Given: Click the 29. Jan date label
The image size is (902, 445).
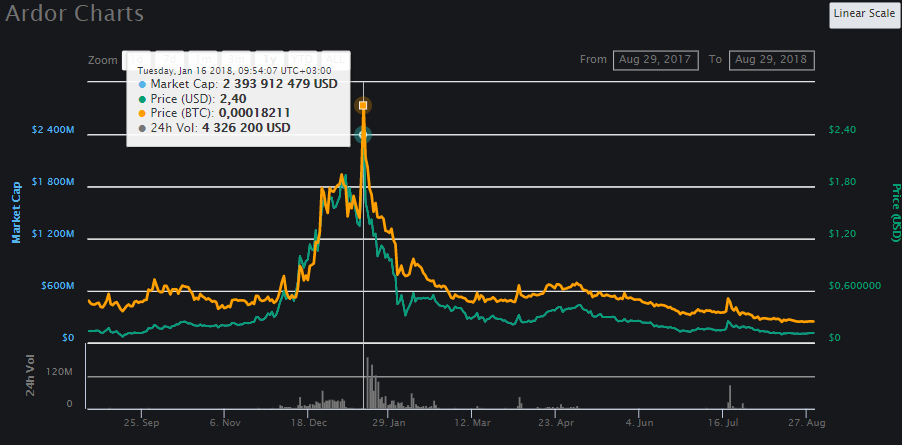Looking at the screenshot, I should (x=389, y=423).
